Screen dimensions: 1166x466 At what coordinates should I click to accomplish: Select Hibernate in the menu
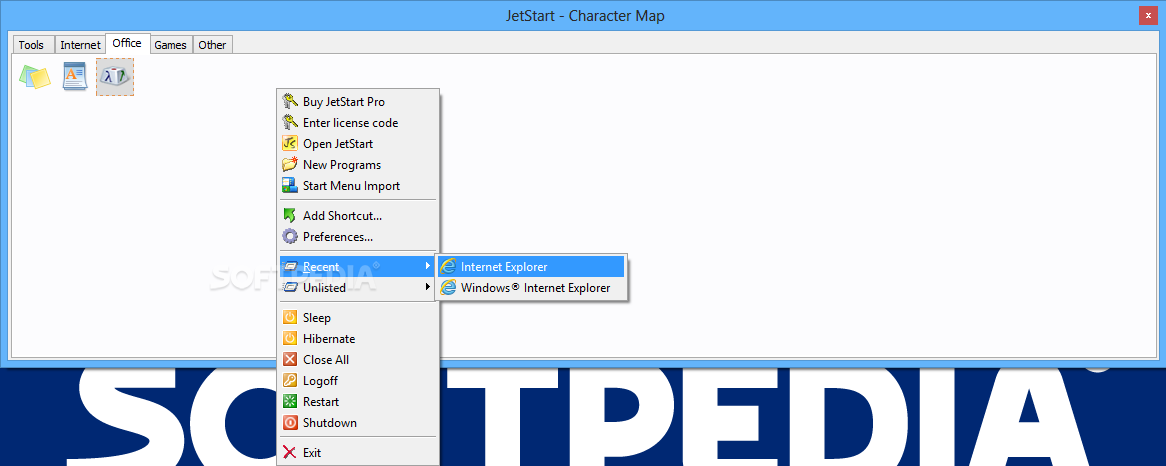[358, 338]
